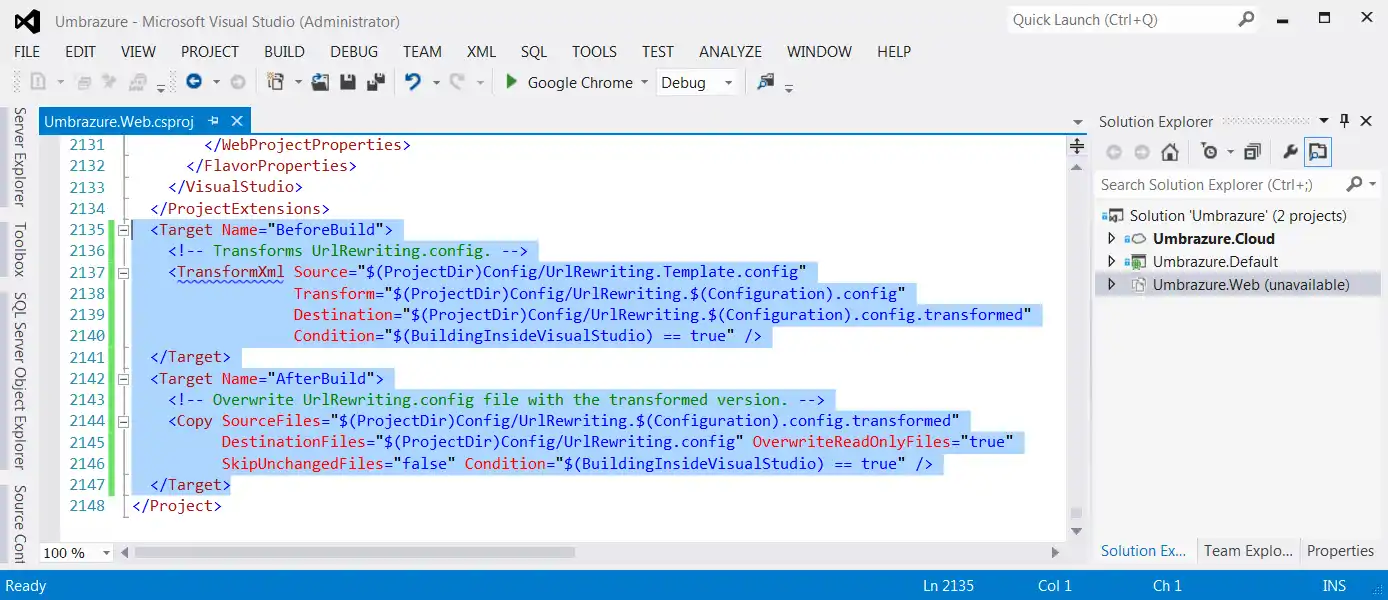Click the editor split-window handle icon
This screenshot has width=1388, height=600.
[x=1077, y=146]
